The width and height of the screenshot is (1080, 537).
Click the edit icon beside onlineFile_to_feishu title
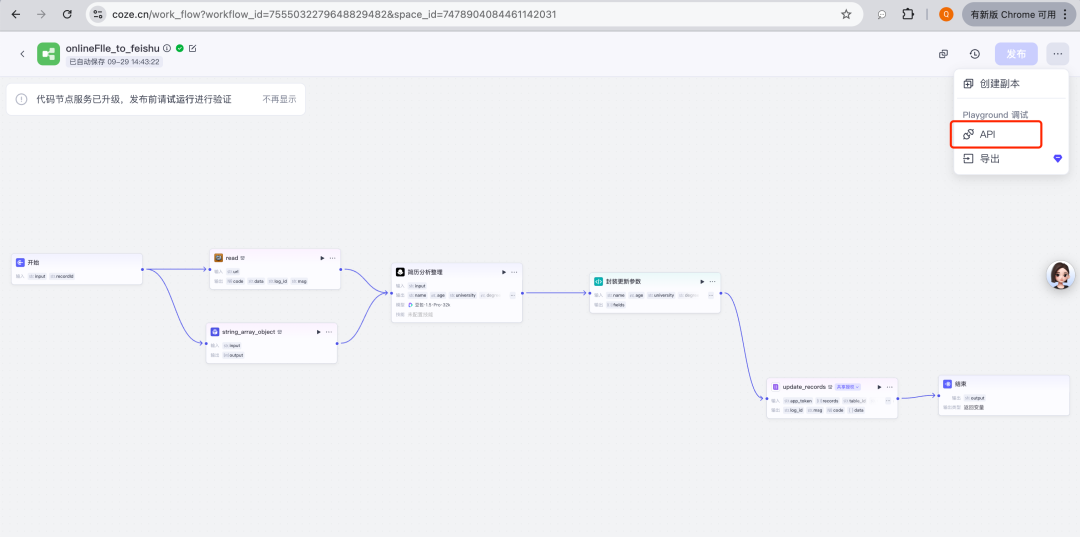[x=193, y=48]
